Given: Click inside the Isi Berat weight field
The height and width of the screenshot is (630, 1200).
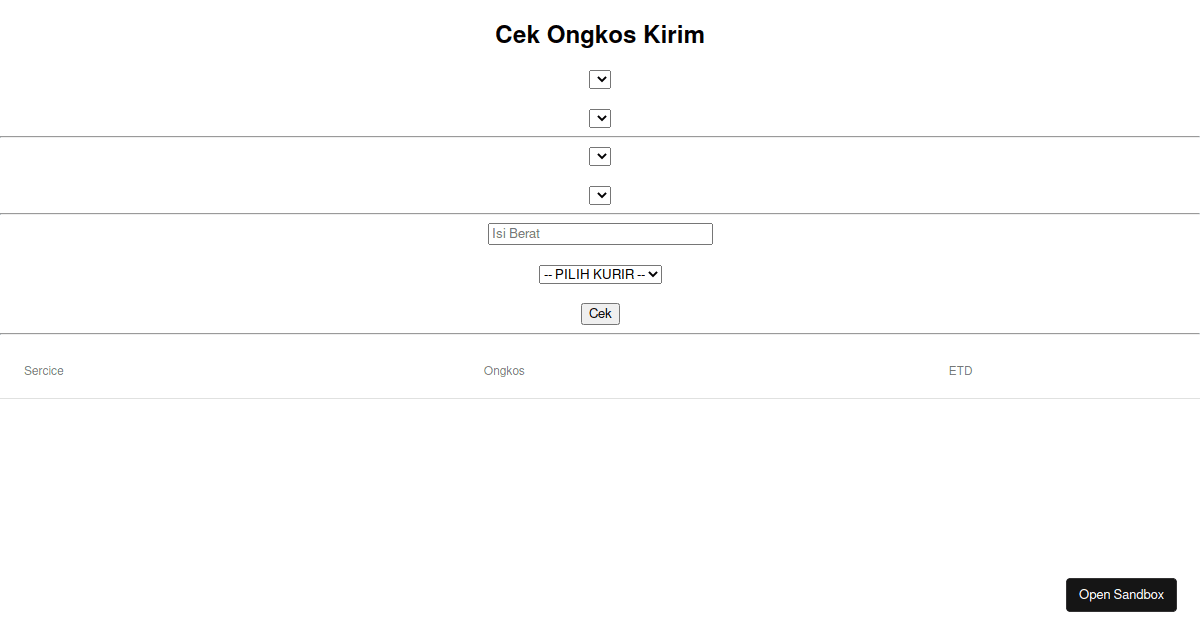Looking at the screenshot, I should point(600,233).
